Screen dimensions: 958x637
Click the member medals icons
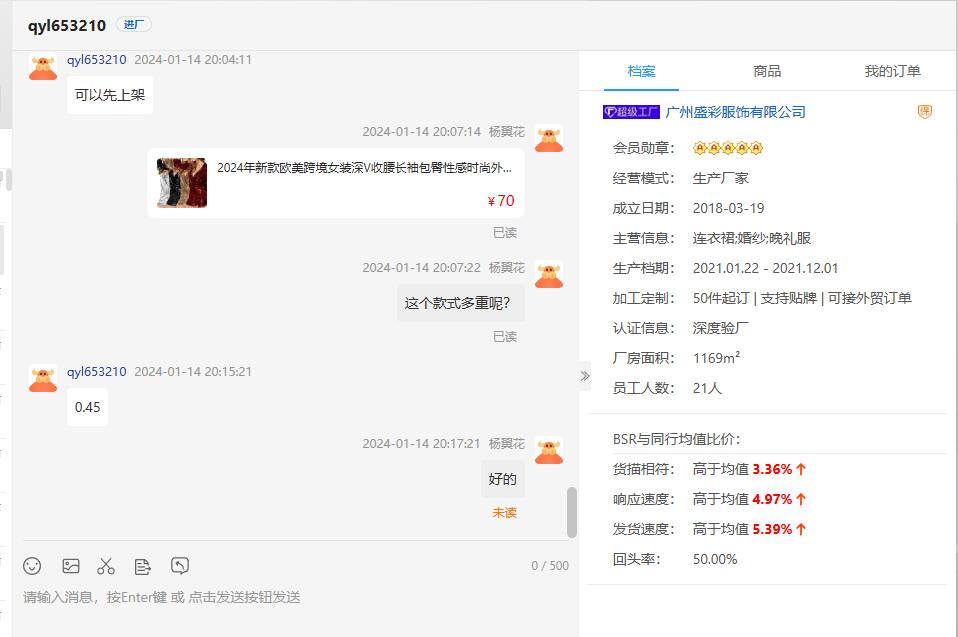(x=728, y=148)
